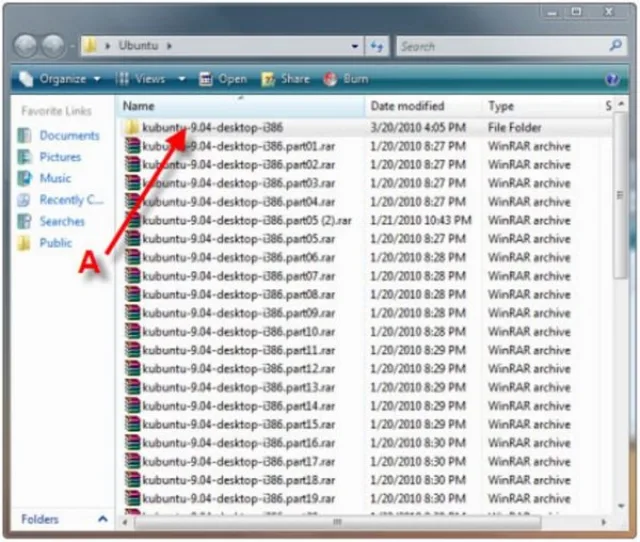Viewport: 640px width, 542px height.
Task: Open Pictures in Favorite Links
Action: click(60, 157)
